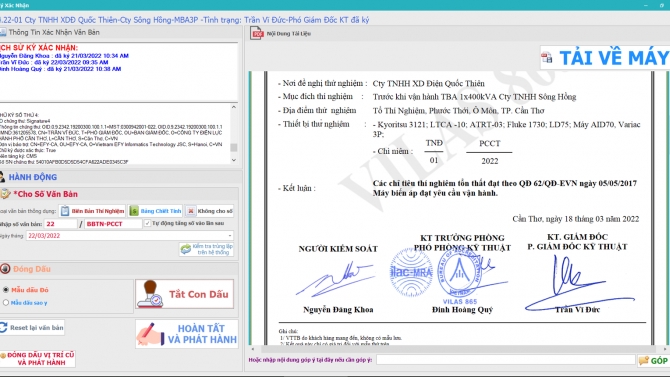The image size is (670, 377).
Task: Click the document viewer horizontal scroll left arrow
Action: click(x=253, y=349)
